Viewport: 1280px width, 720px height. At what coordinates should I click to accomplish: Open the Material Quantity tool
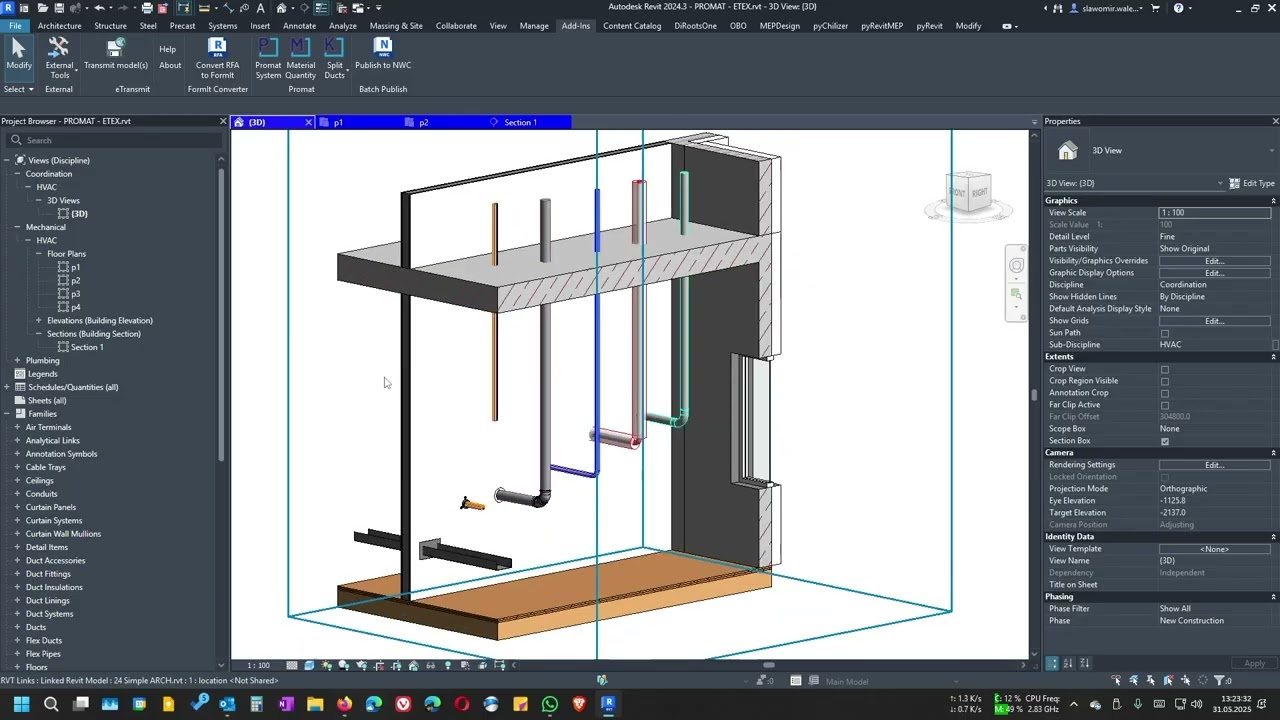pos(300,58)
